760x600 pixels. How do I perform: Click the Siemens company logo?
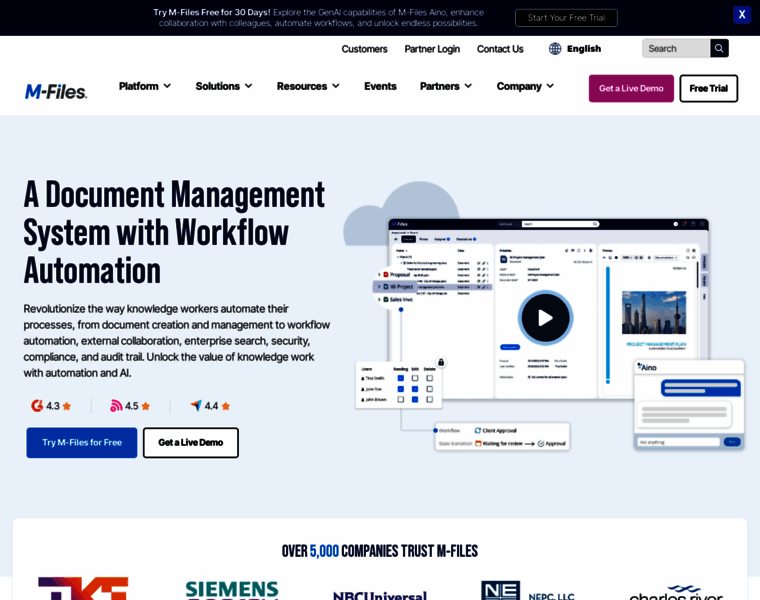(x=232, y=590)
